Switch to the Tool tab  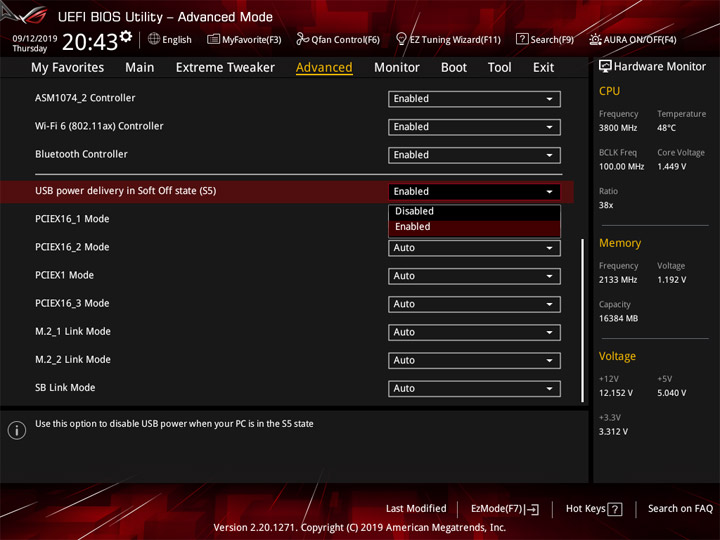[x=499, y=68]
